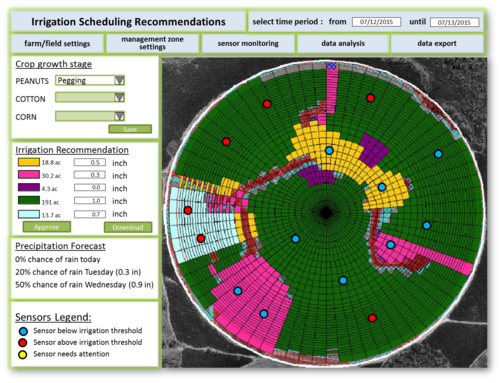Image resolution: width=500 pixels, height=383 pixels.
Task: Click the purple zone right of yellow area
Action: (375, 150)
